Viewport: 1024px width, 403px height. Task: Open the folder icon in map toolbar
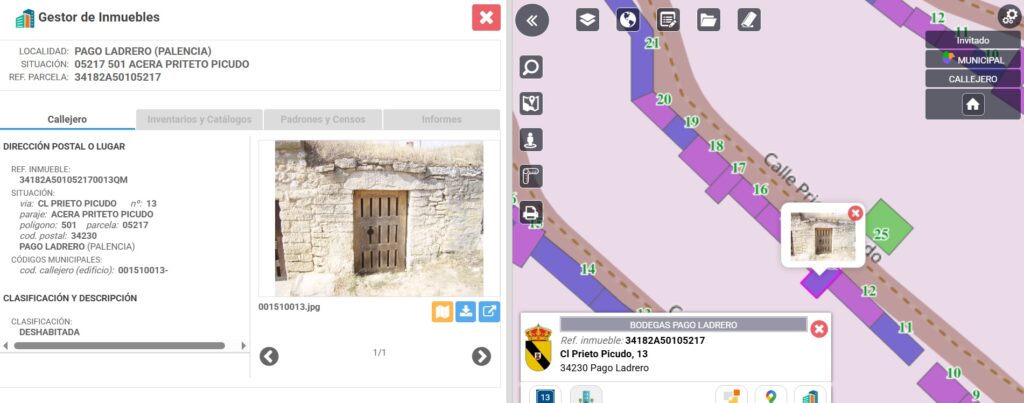[708, 20]
